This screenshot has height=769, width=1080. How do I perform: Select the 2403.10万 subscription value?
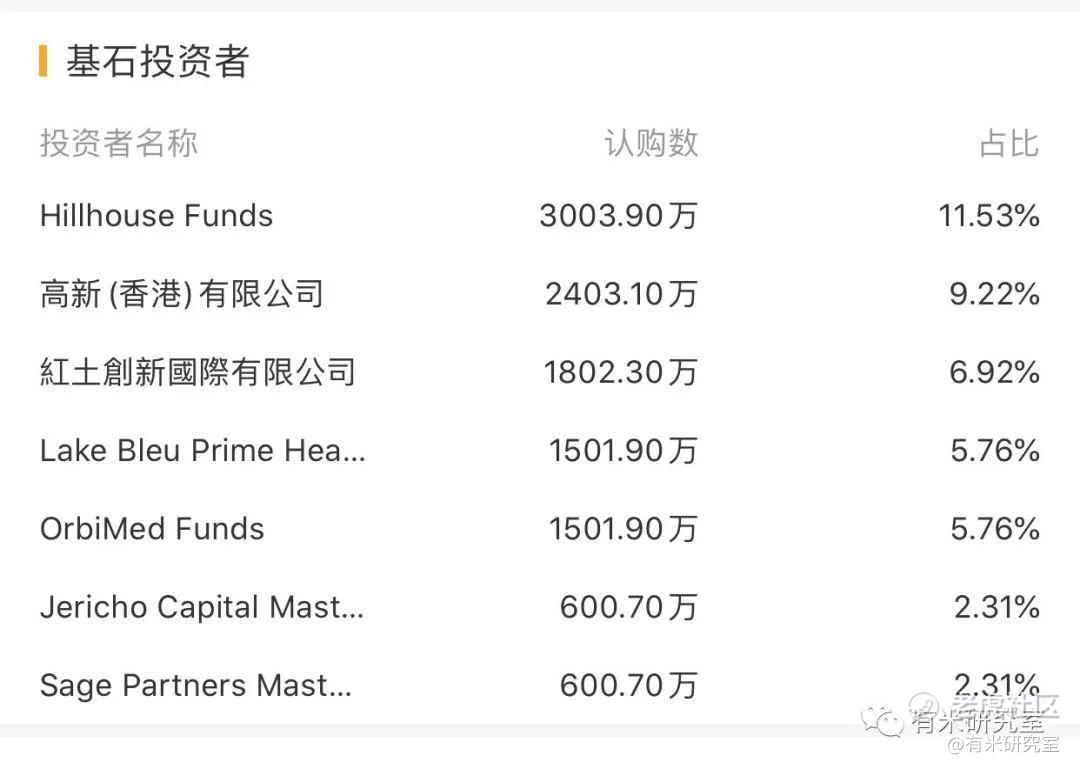pyautogui.click(x=621, y=294)
